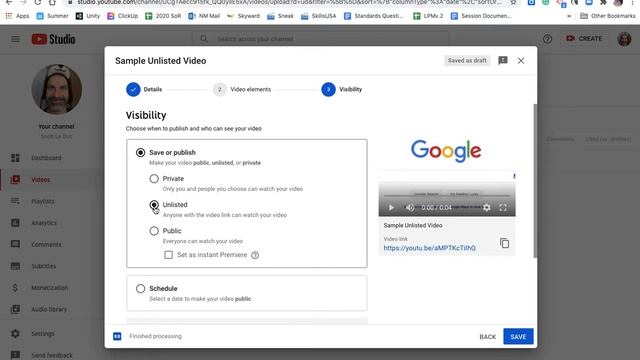This screenshot has height=360, width=640.
Task: Open the Sneak bookmark folder
Action: (280, 16)
